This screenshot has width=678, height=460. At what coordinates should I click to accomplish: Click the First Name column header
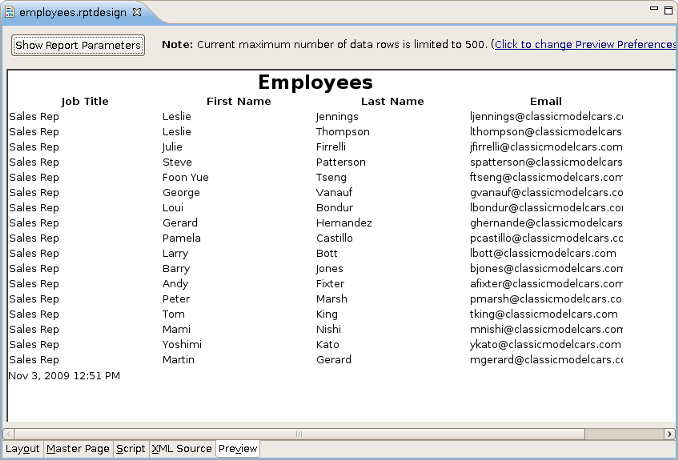[239, 101]
